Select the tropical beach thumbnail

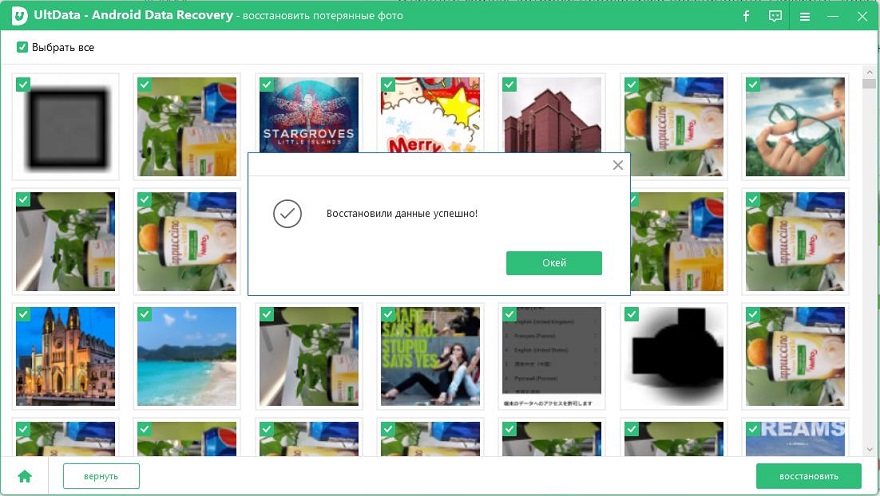[187, 356]
